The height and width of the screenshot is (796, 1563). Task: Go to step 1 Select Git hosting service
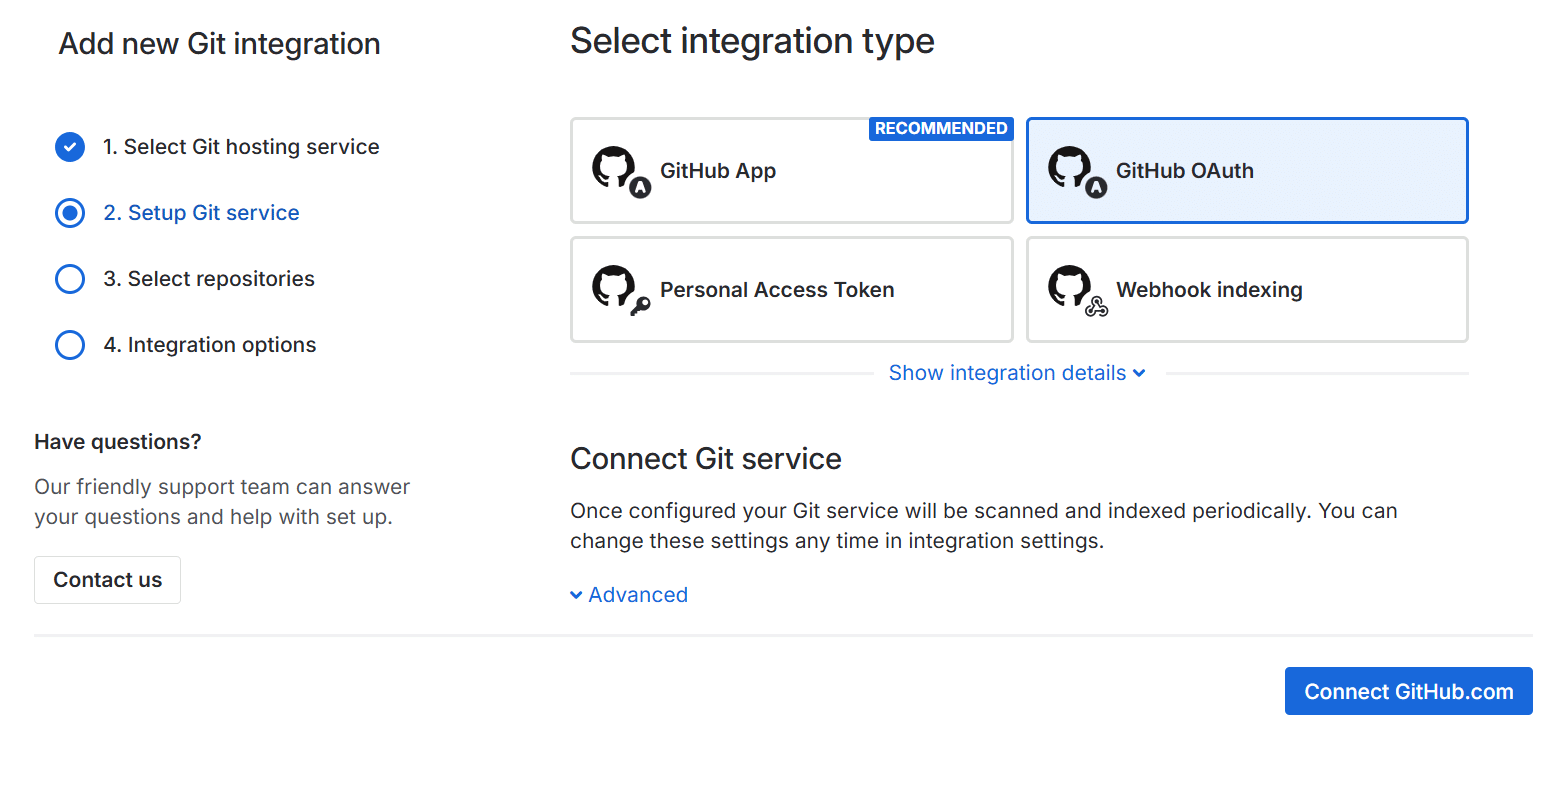click(x=241, y=147)
